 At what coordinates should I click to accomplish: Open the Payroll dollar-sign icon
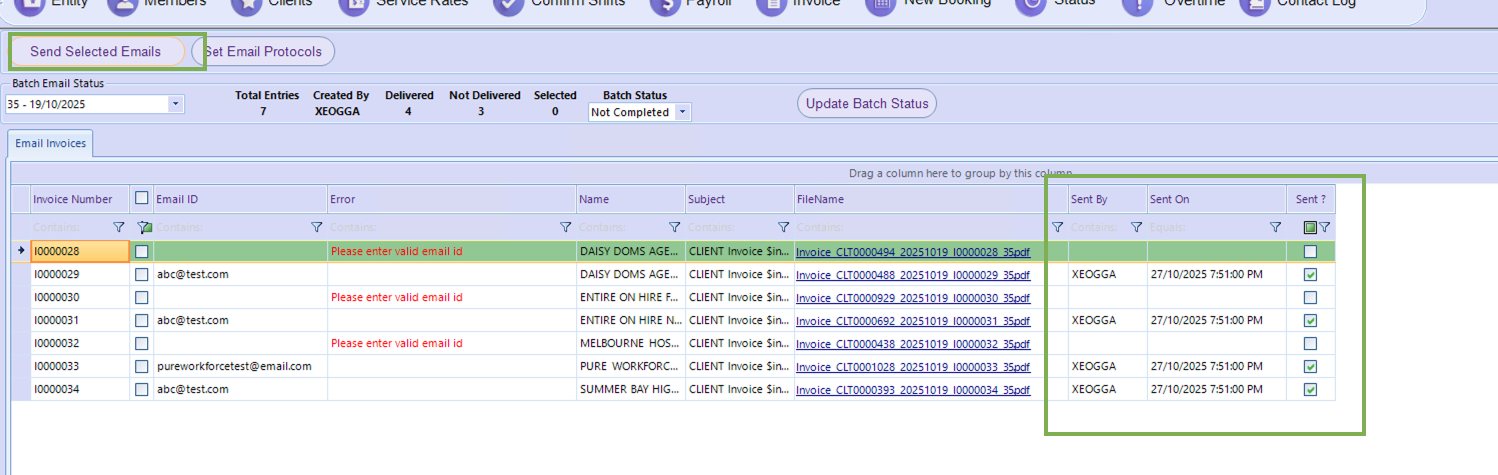click(x=663, y=5)
